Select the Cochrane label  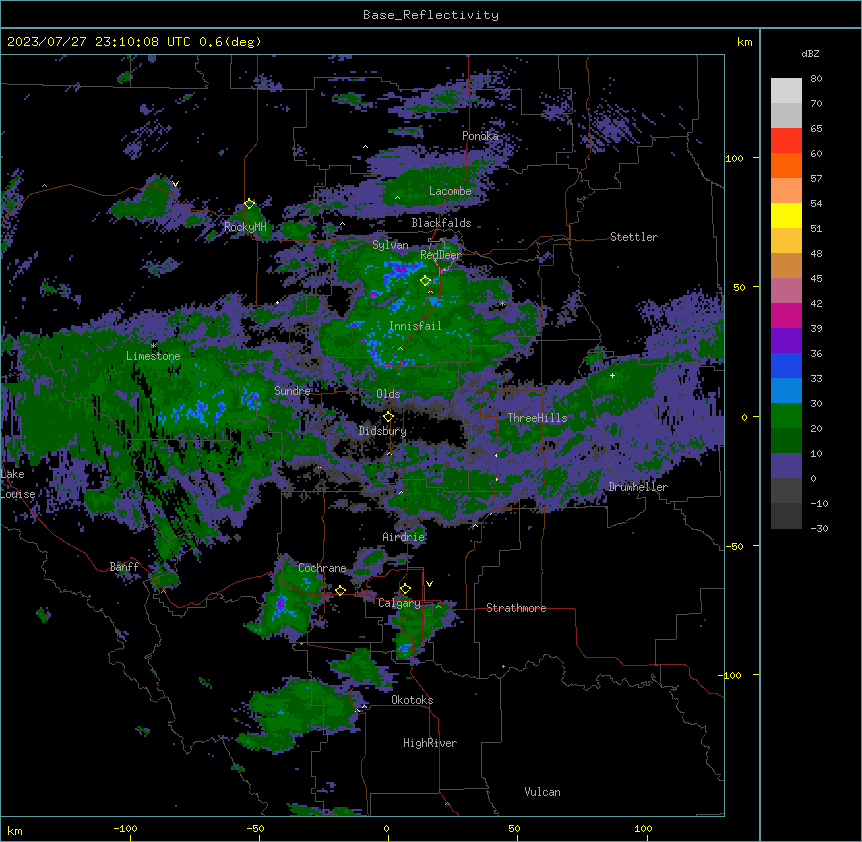point(322,568)
